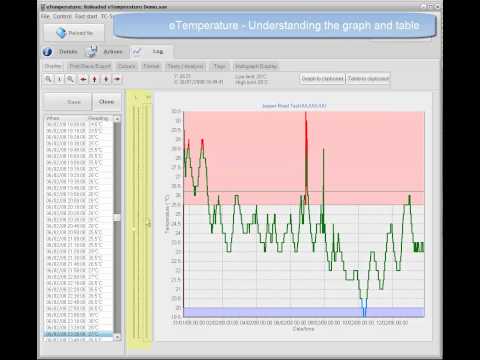Screen dimensions: 480x360
Task: Click the red left arrow pan icon
Action: click(x=83, y=79)
